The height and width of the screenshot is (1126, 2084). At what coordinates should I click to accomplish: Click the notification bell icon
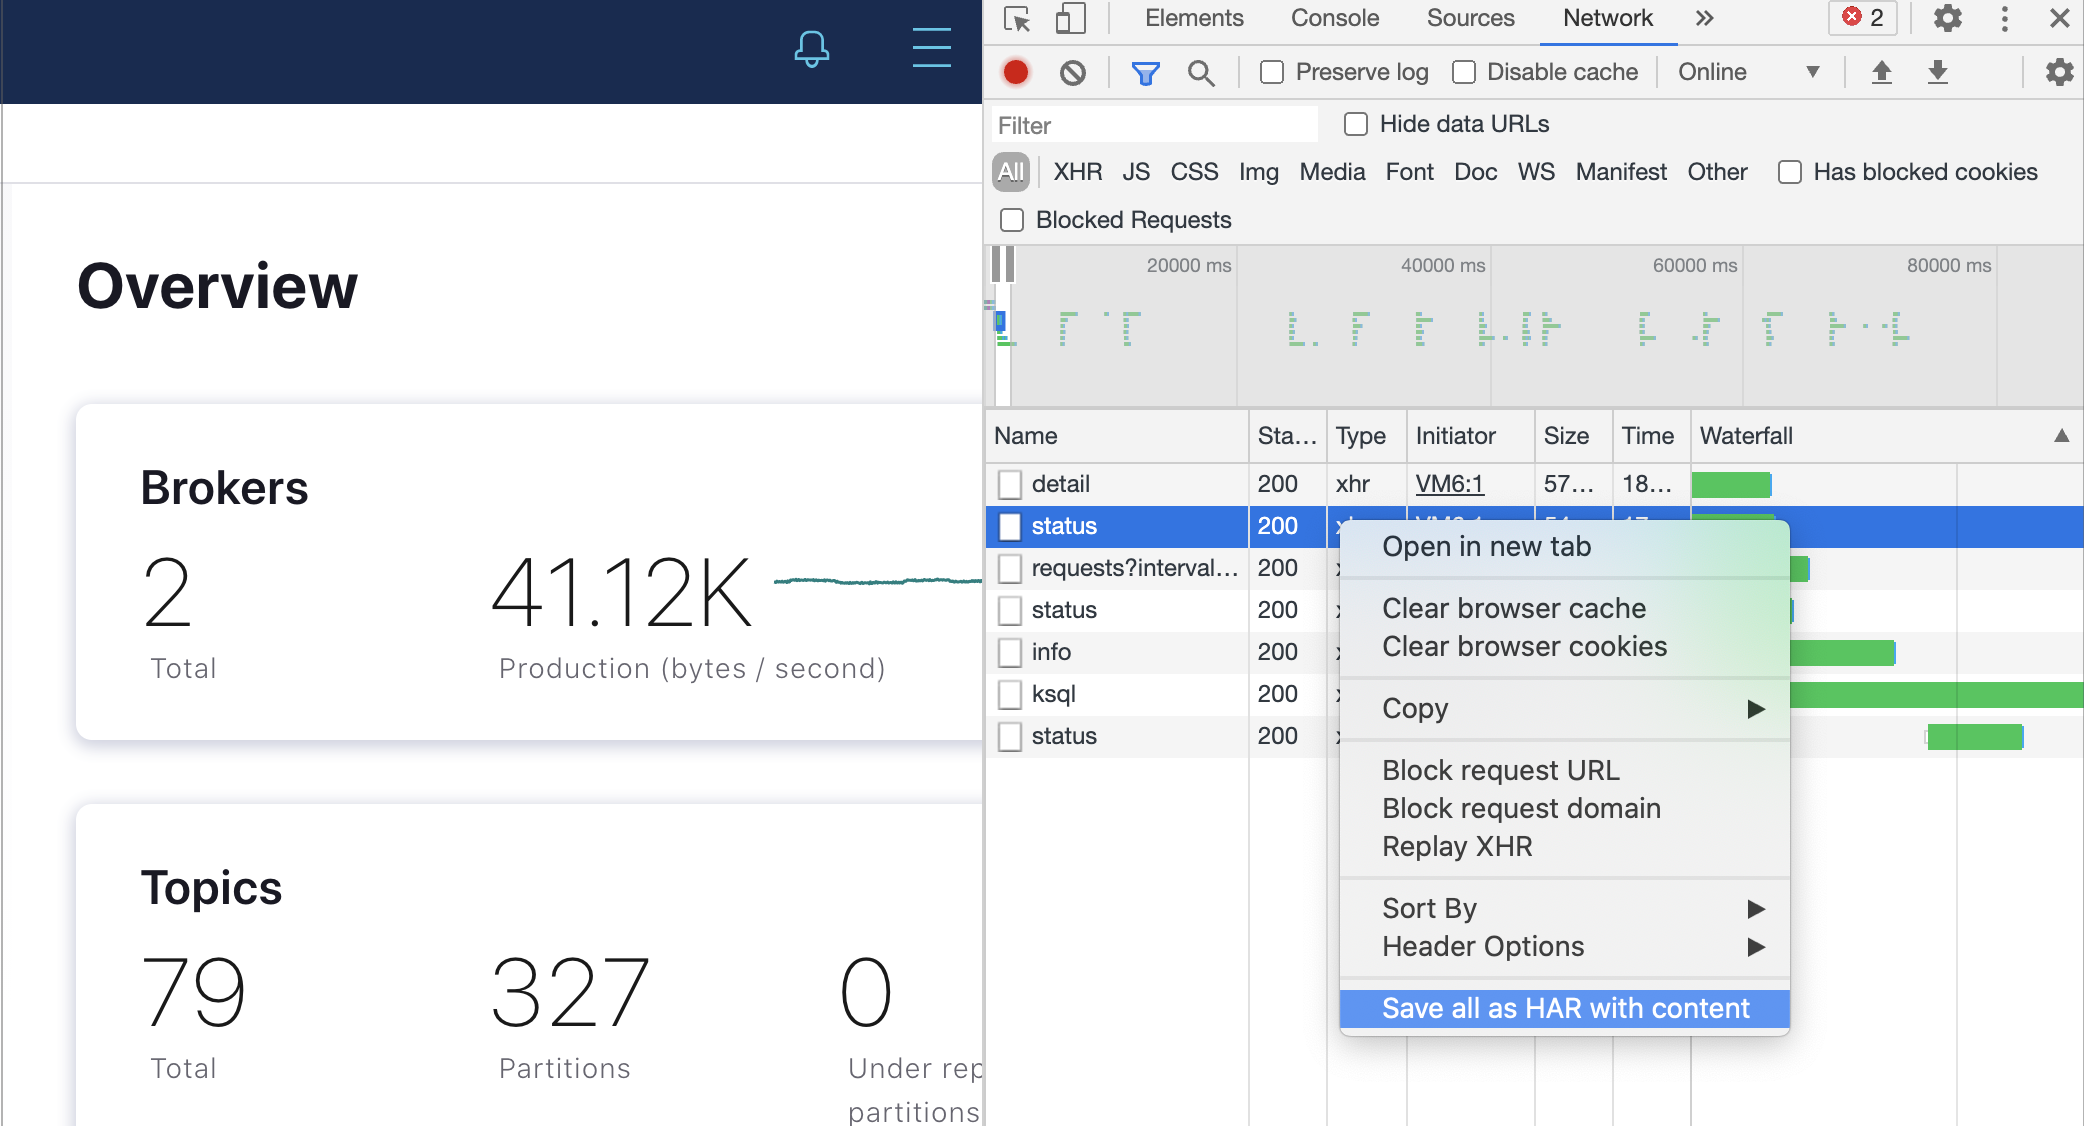811,48
